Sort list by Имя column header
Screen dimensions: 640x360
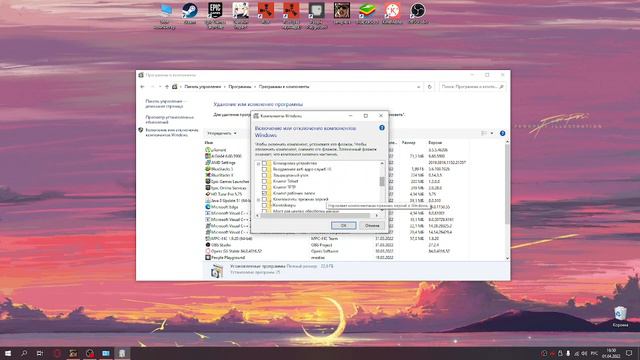(209, 142)
